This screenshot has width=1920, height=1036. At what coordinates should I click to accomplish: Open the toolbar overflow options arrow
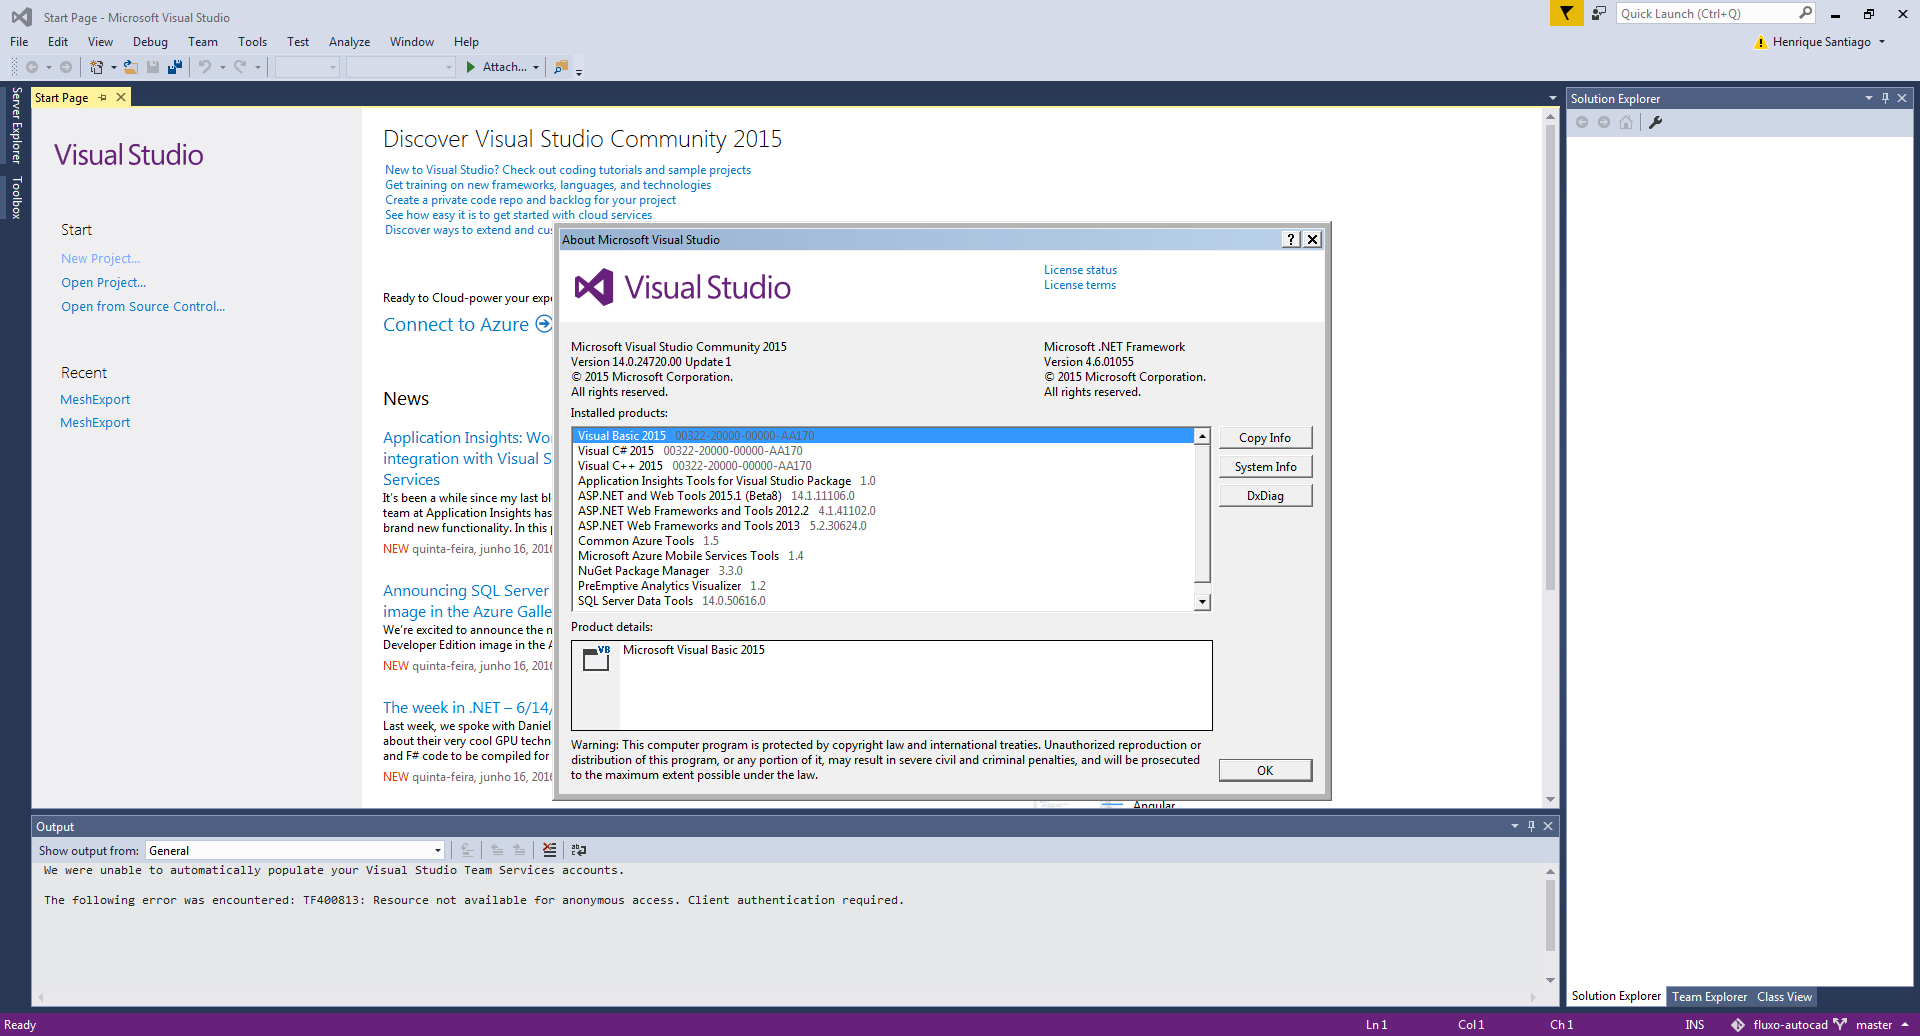click(579, 71)
